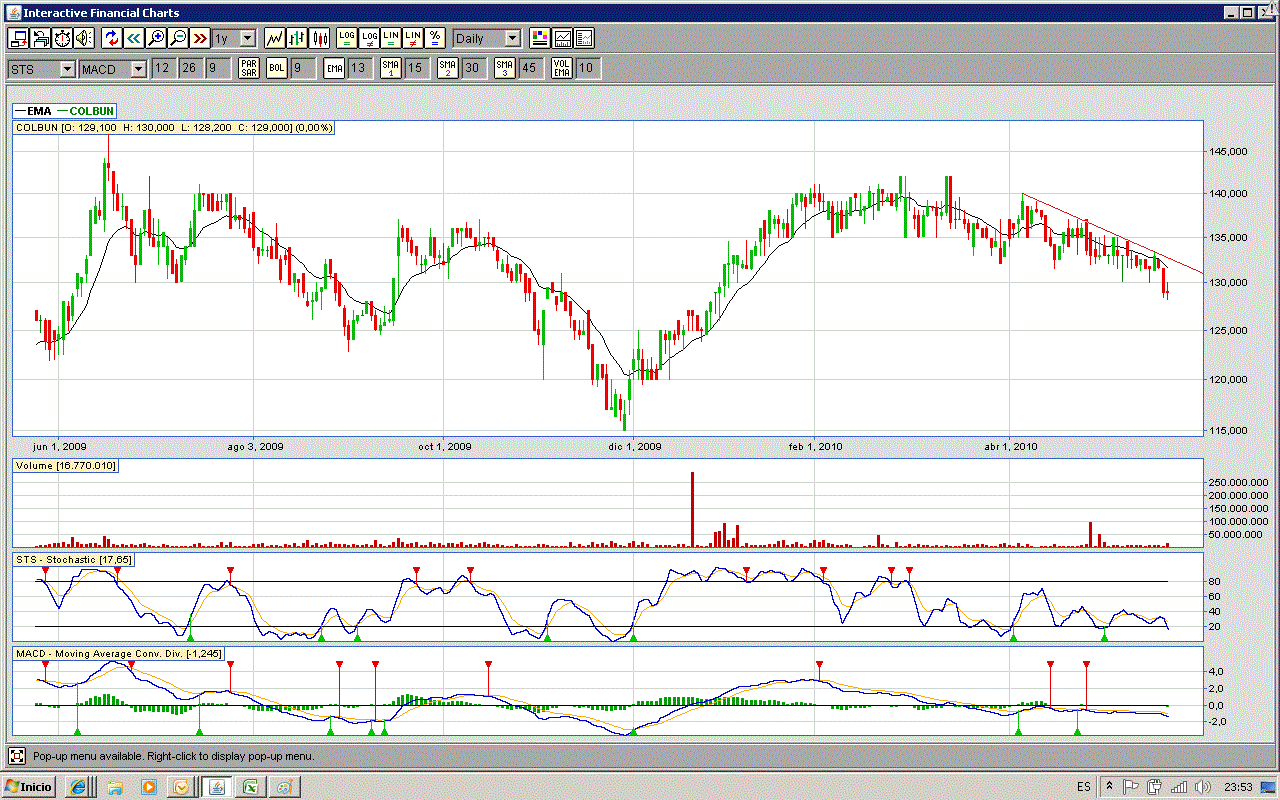This screenshot has width=1280, height=800.
Task: Click the EMA period field 13
Action: [x=359, y=68]
